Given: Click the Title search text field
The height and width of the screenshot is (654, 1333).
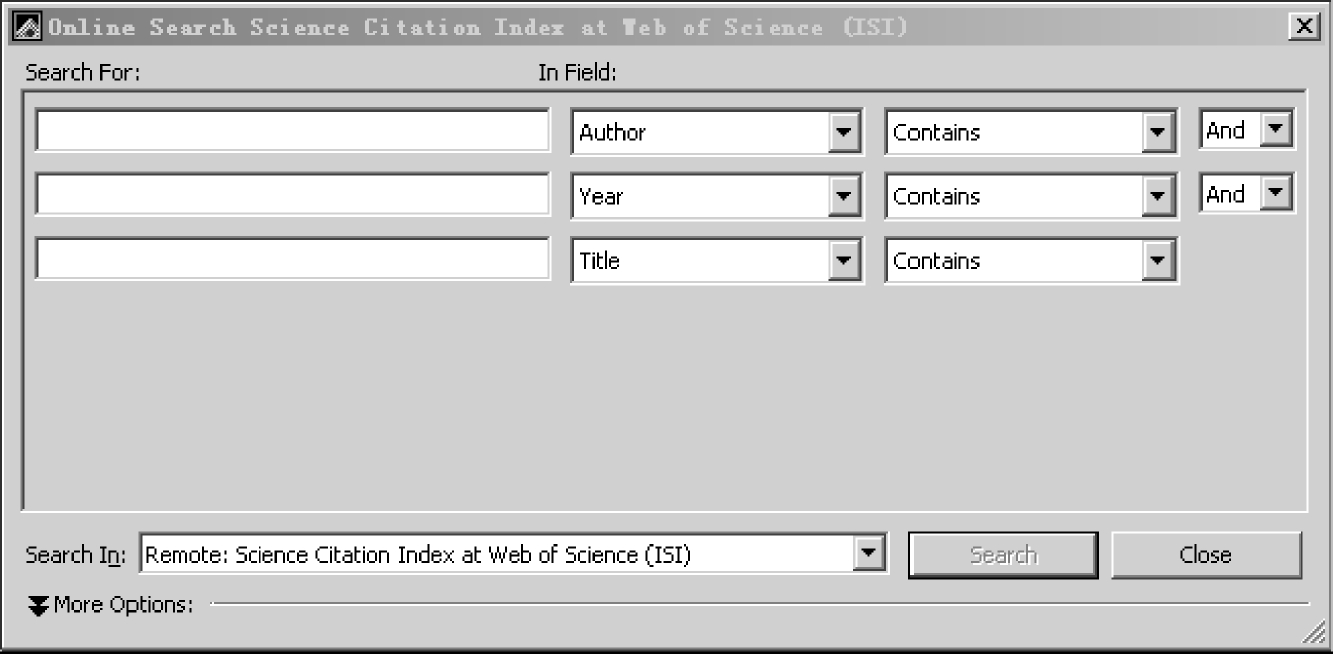Looking at the screenshot, I should pos(292,259).
